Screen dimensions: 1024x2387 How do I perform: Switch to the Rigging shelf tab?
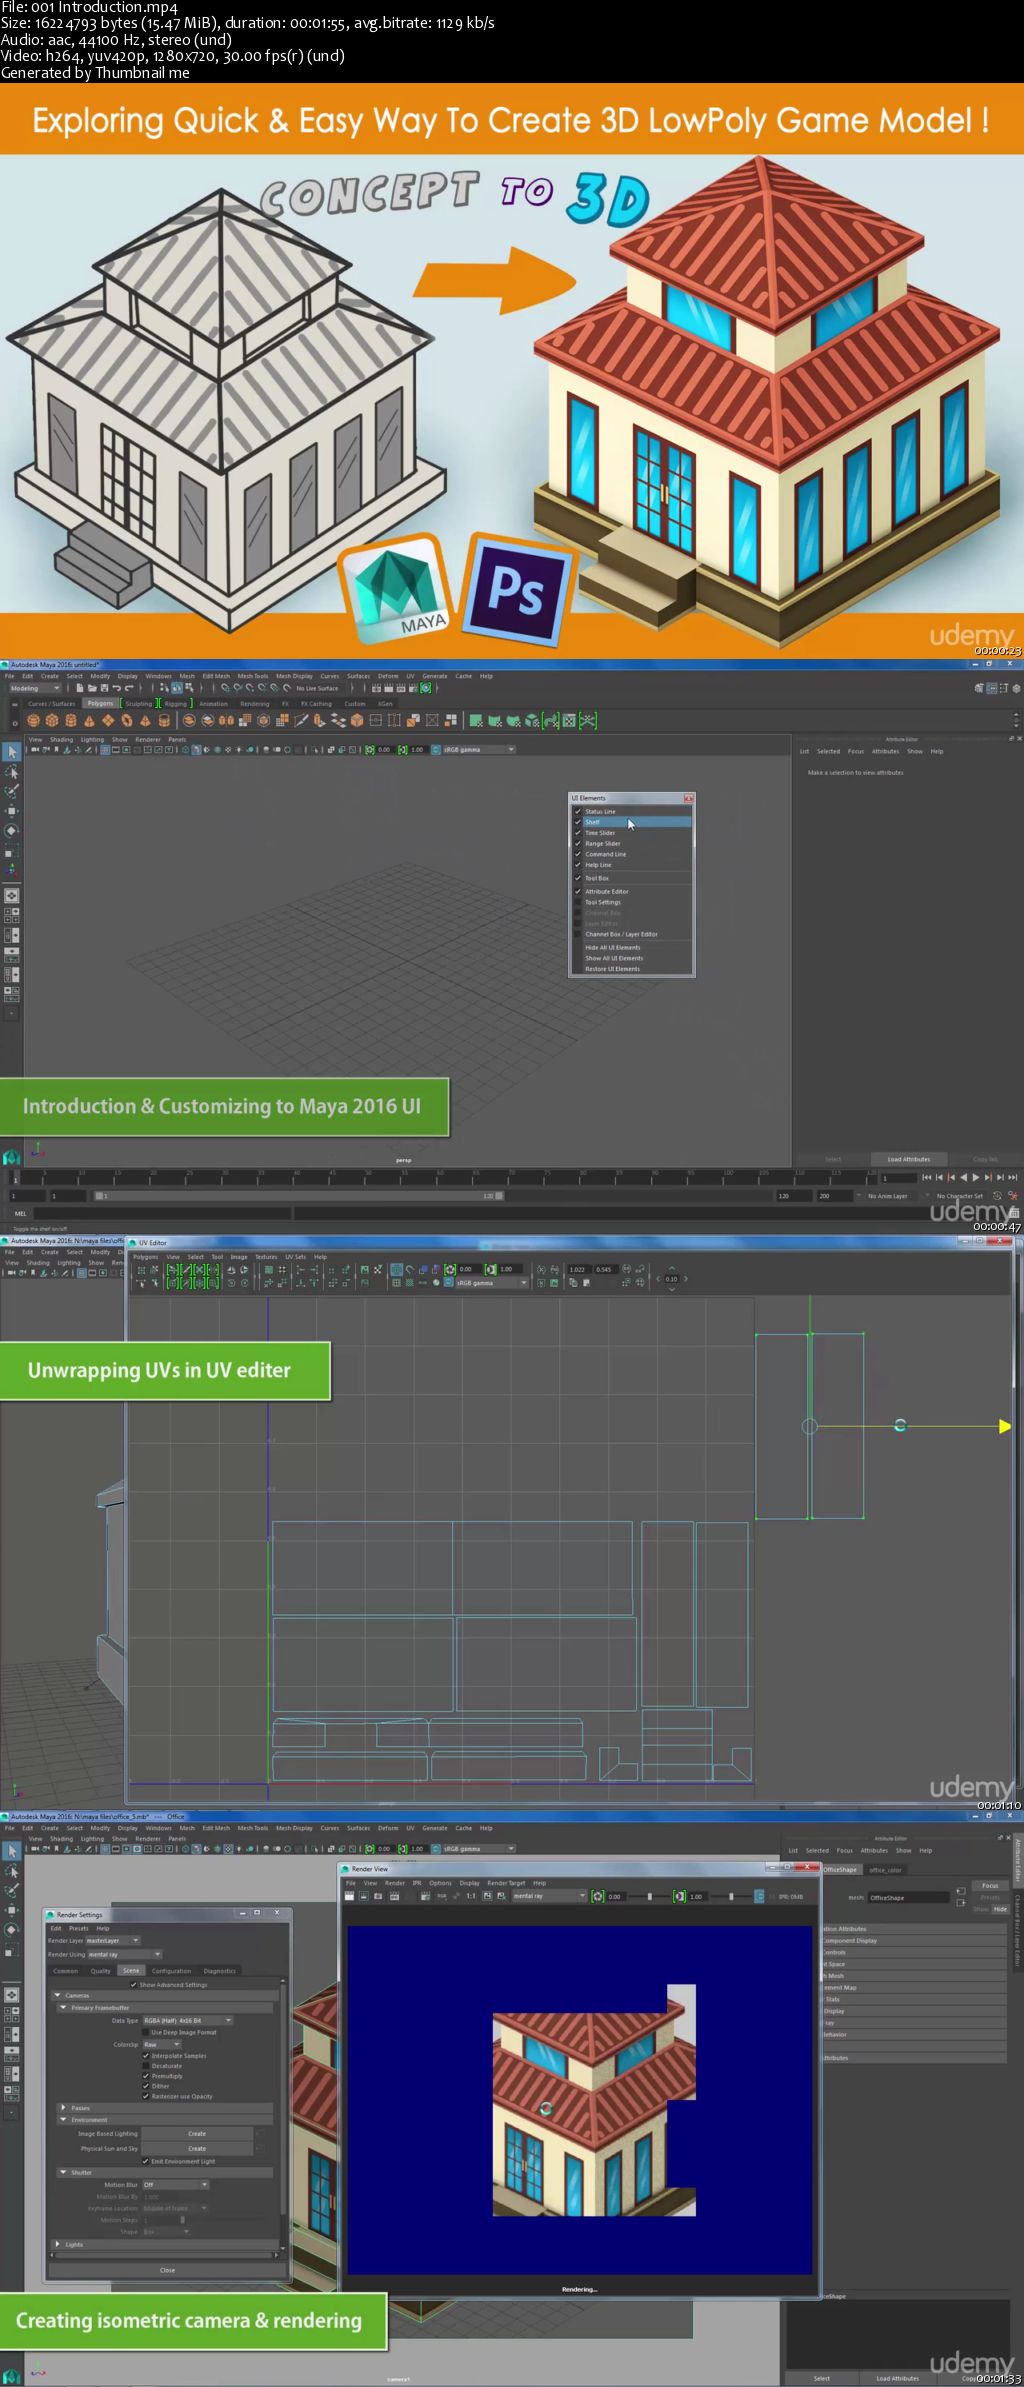pyautogui.click(x=176, y=704)
